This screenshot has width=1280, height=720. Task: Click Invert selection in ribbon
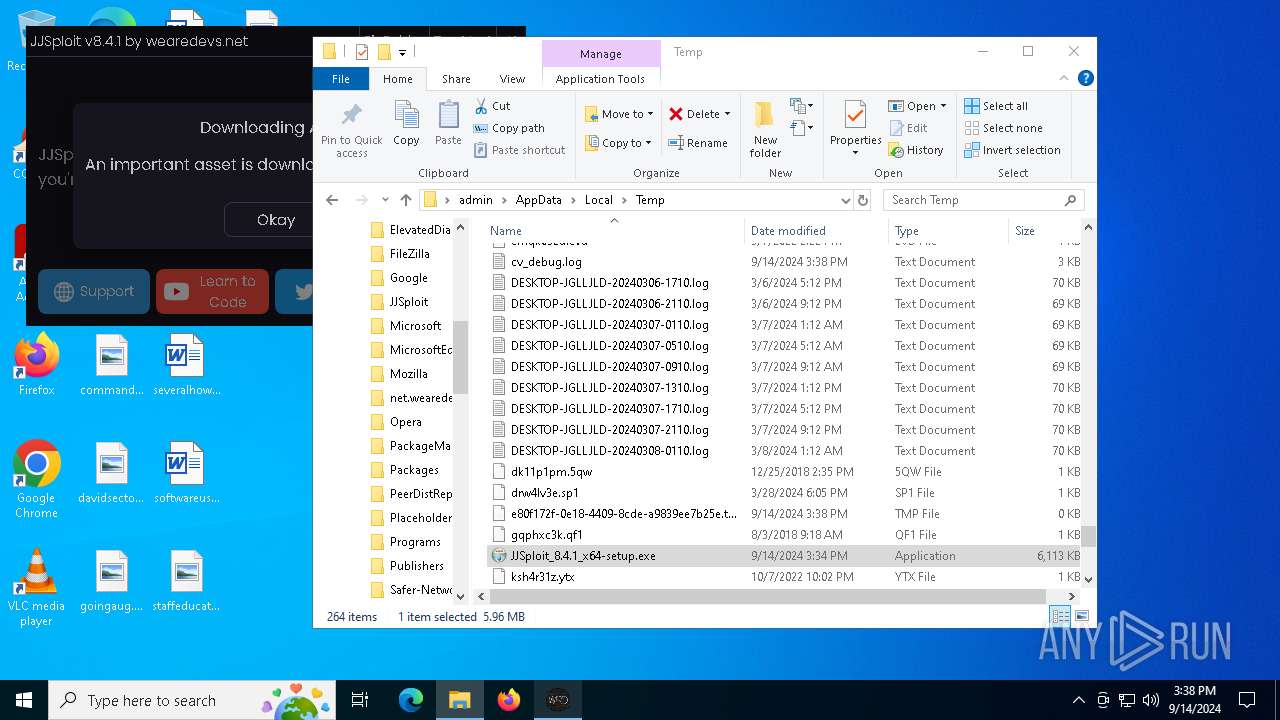pos(1012,150)
